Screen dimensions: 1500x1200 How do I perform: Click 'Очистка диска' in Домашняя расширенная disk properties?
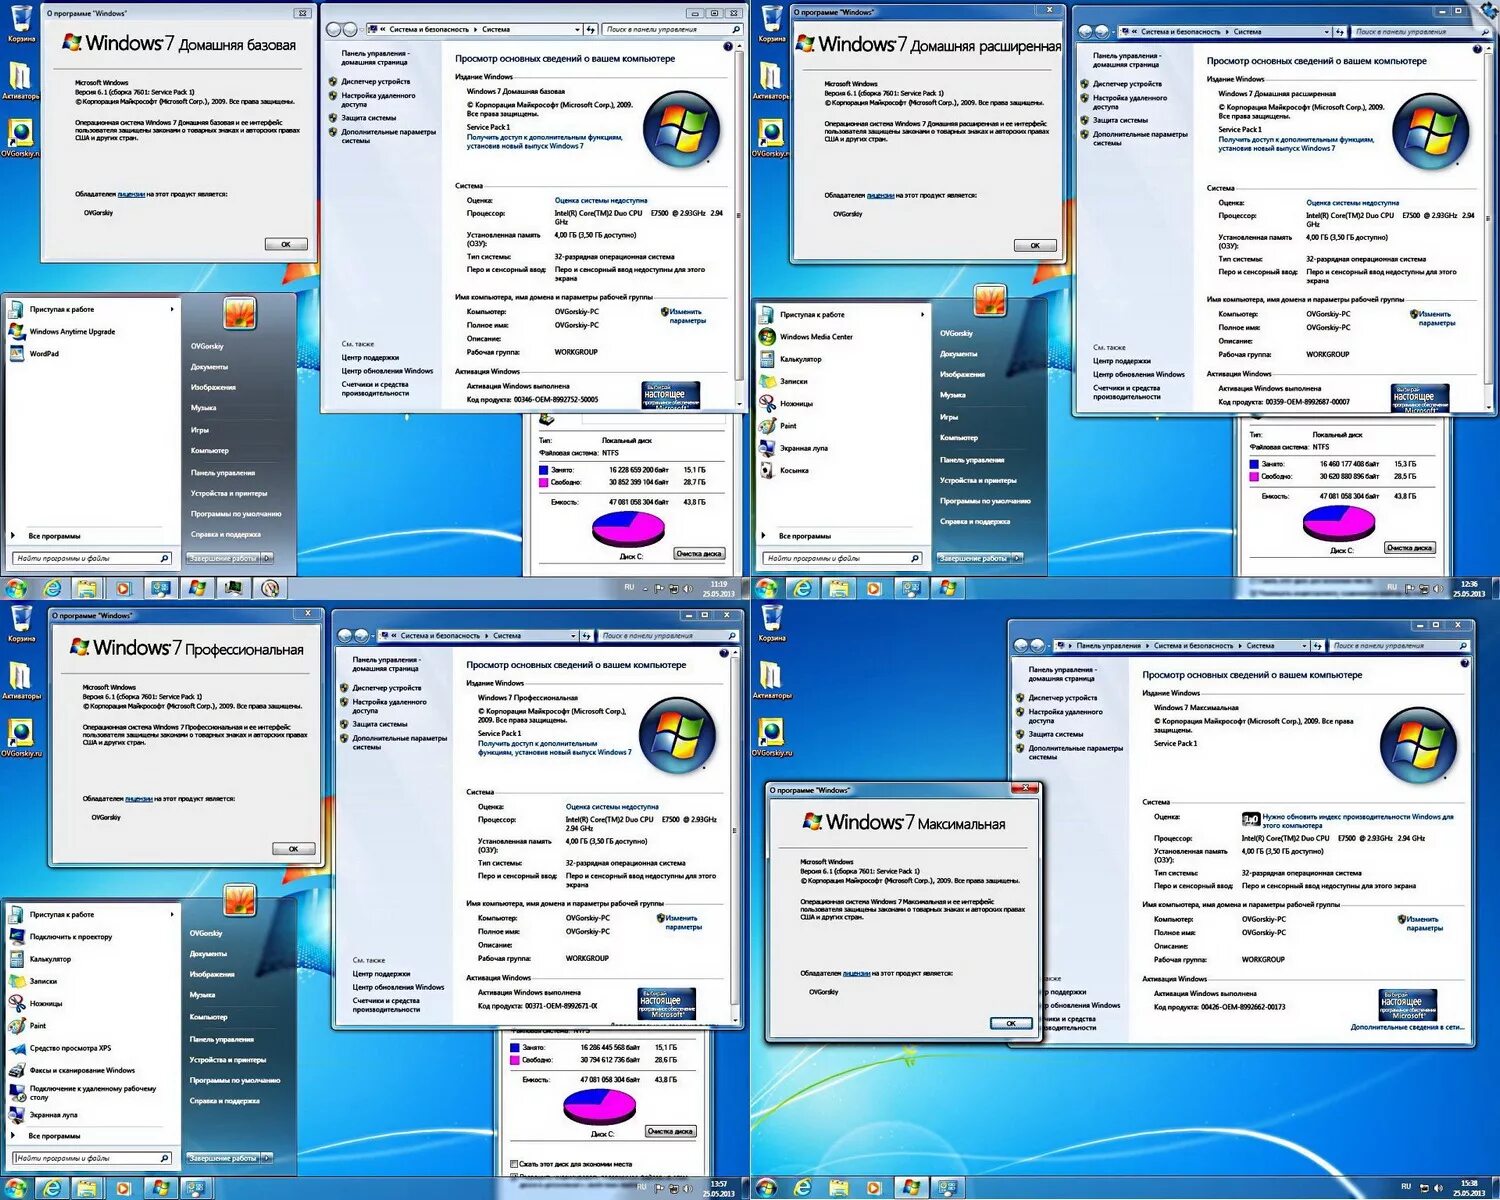click(x=1409, y=548)
